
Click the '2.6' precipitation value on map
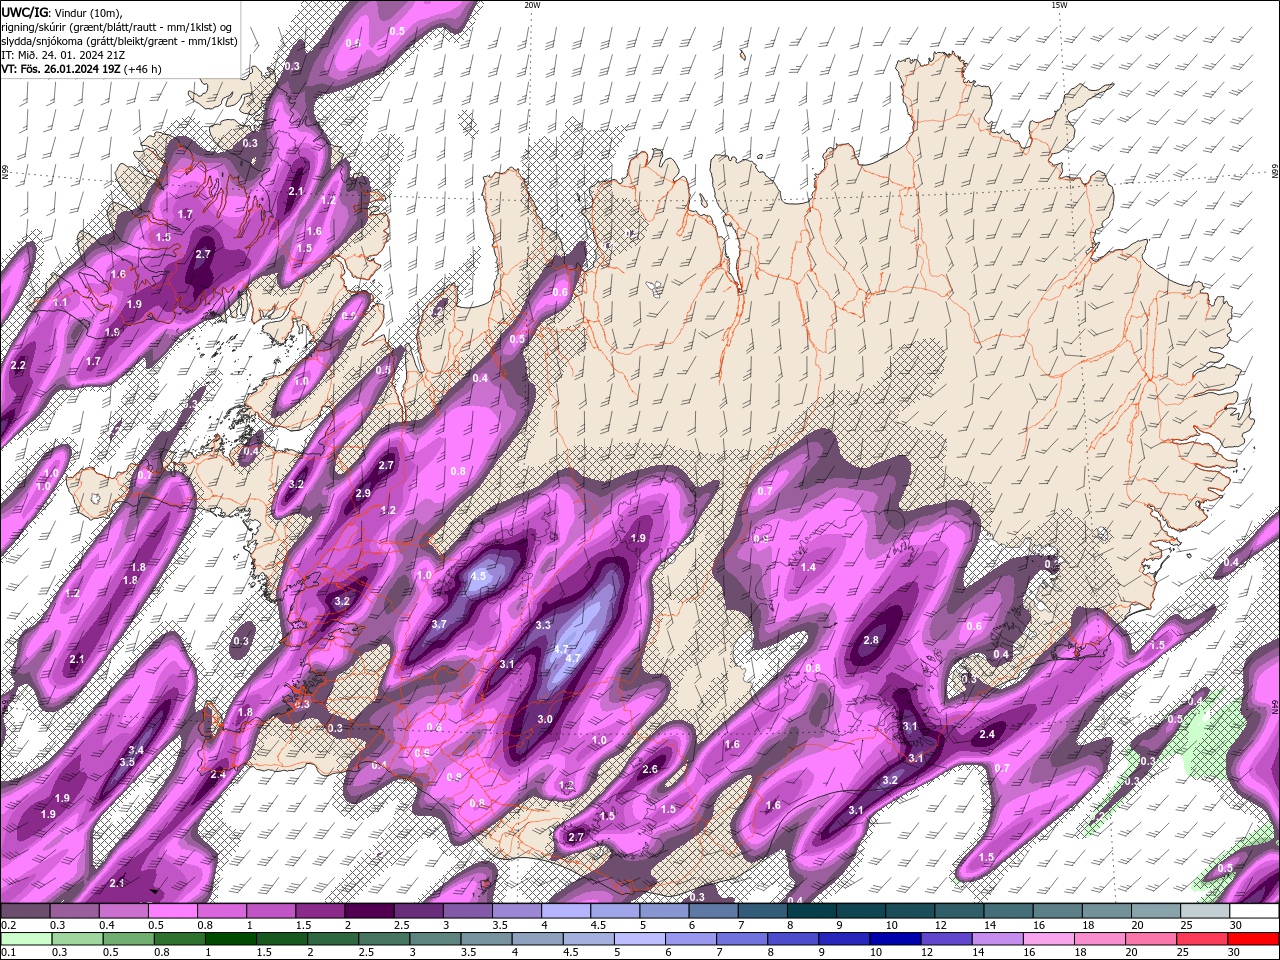650,769
